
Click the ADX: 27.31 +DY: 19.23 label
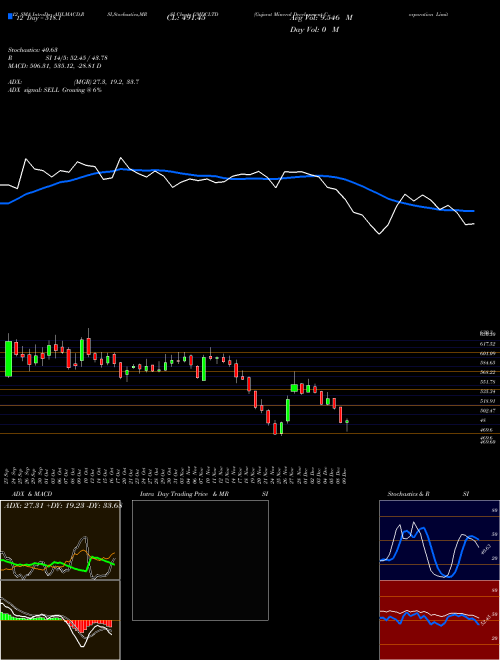[62, 506]
